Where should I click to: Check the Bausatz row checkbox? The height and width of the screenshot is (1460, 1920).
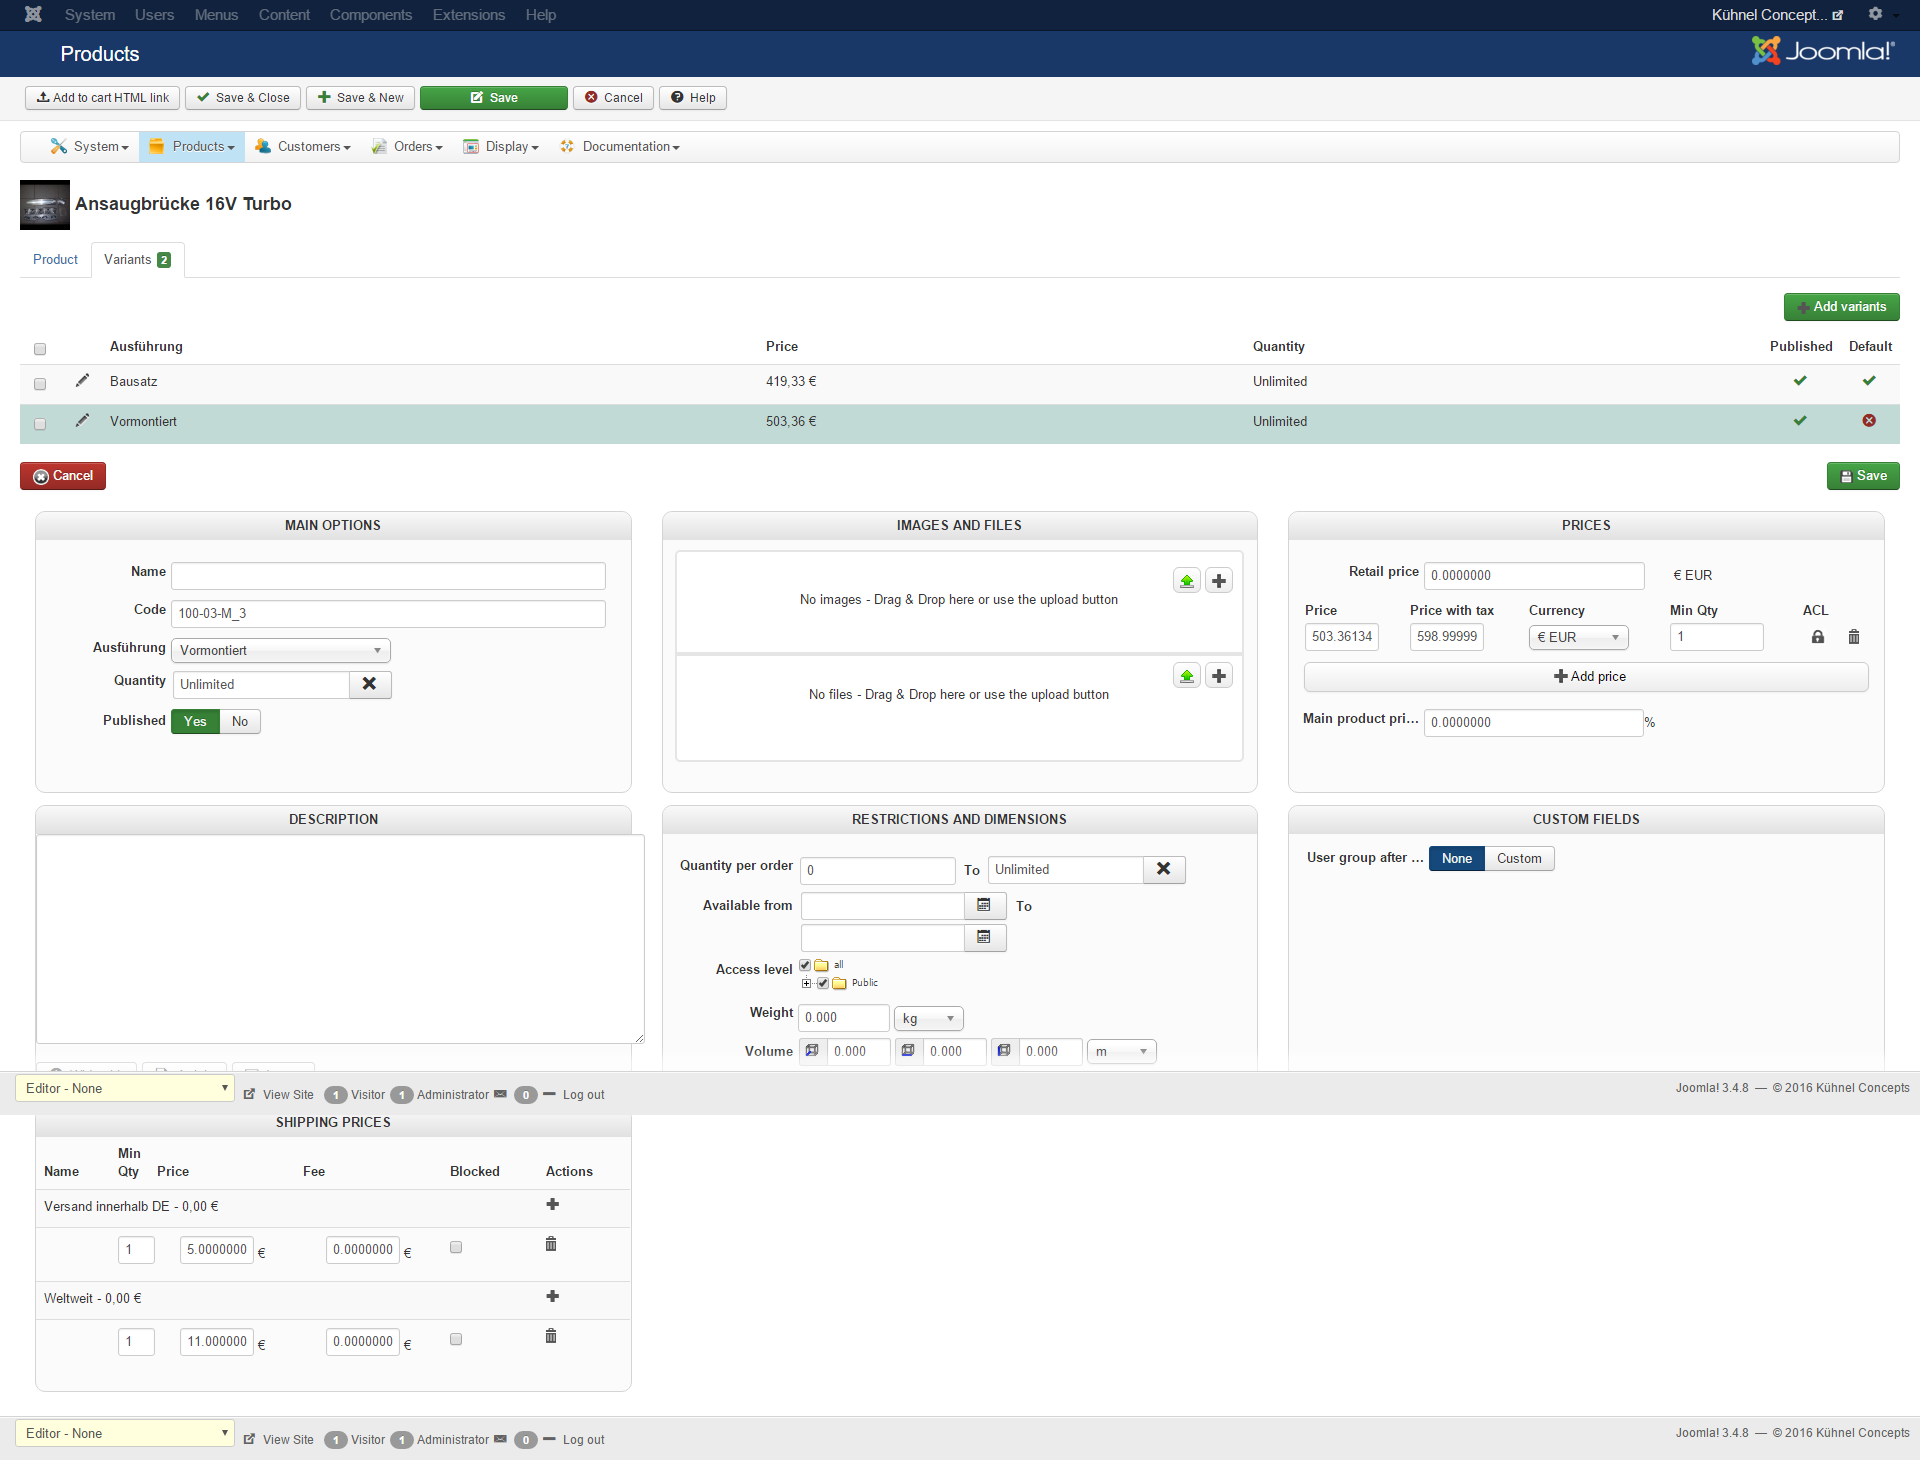tap(40, 384)
